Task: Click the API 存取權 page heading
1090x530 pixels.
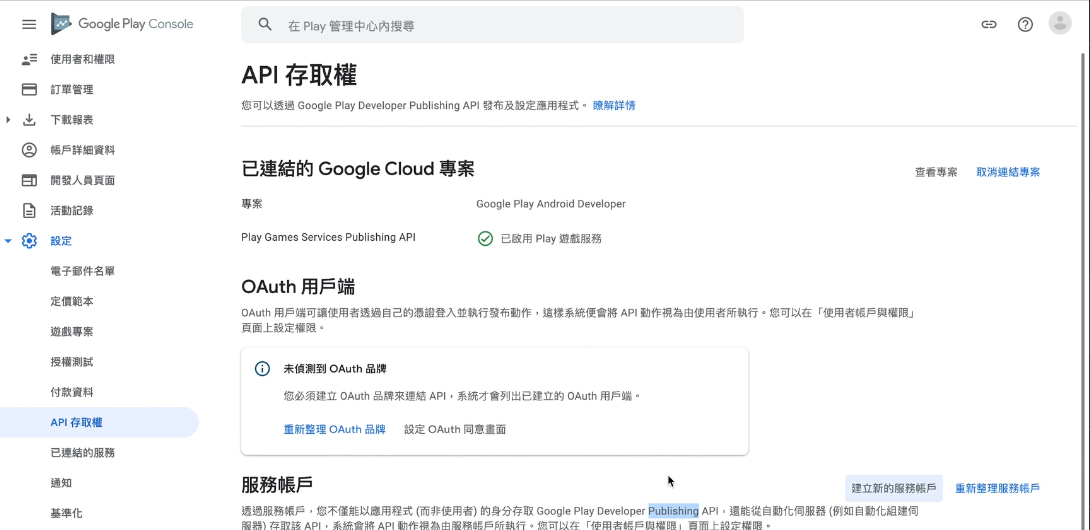Action: tap(299, 75)
